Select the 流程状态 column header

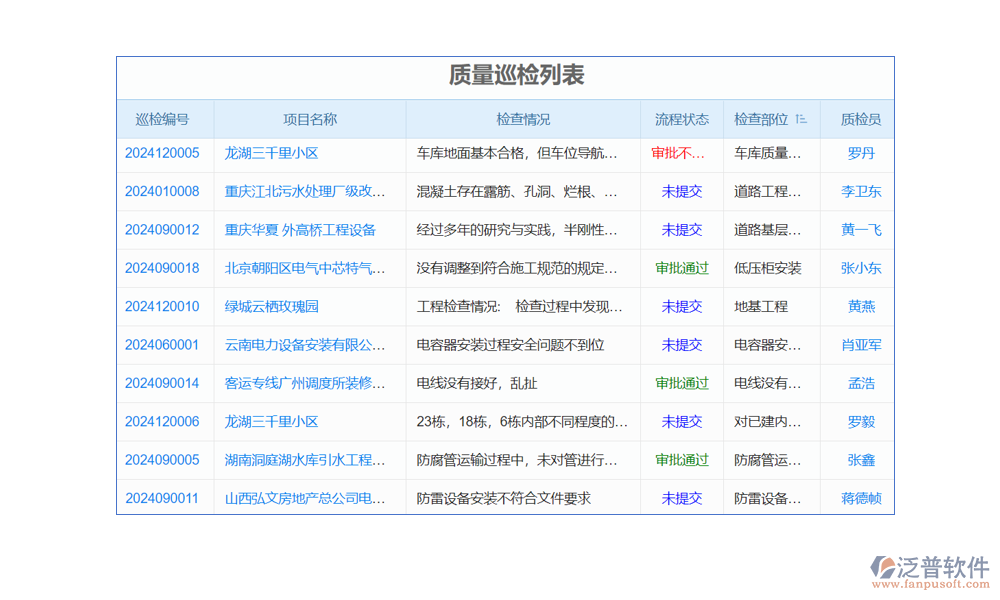[681, 119]
